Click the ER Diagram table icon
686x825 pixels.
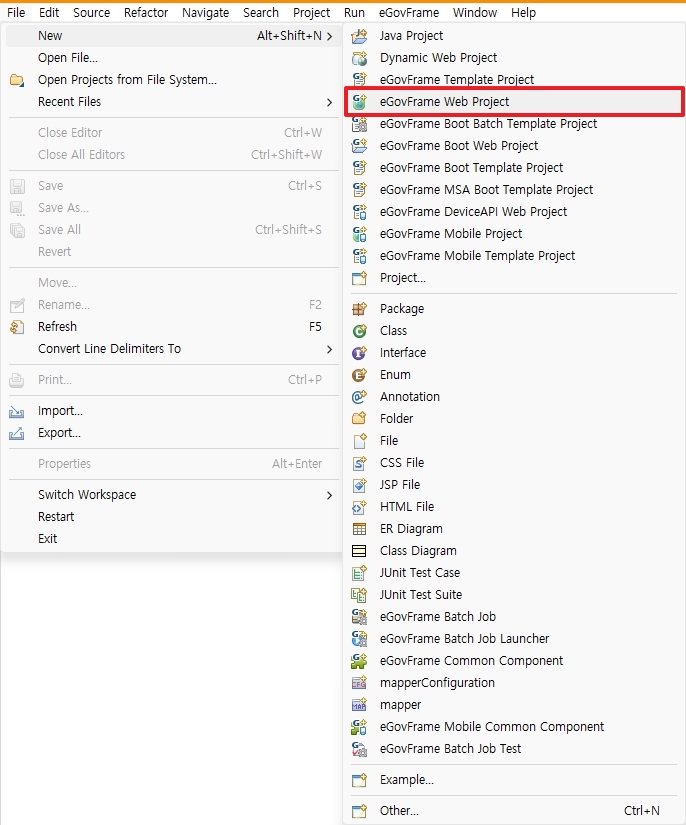coord(359,529)
